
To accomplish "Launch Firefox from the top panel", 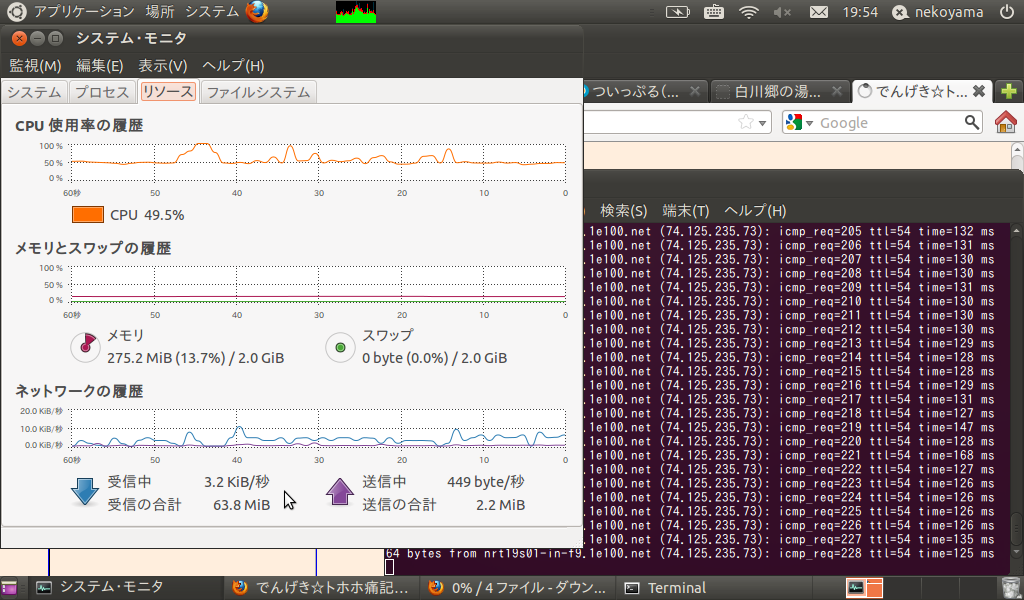I will pos(258,12).
